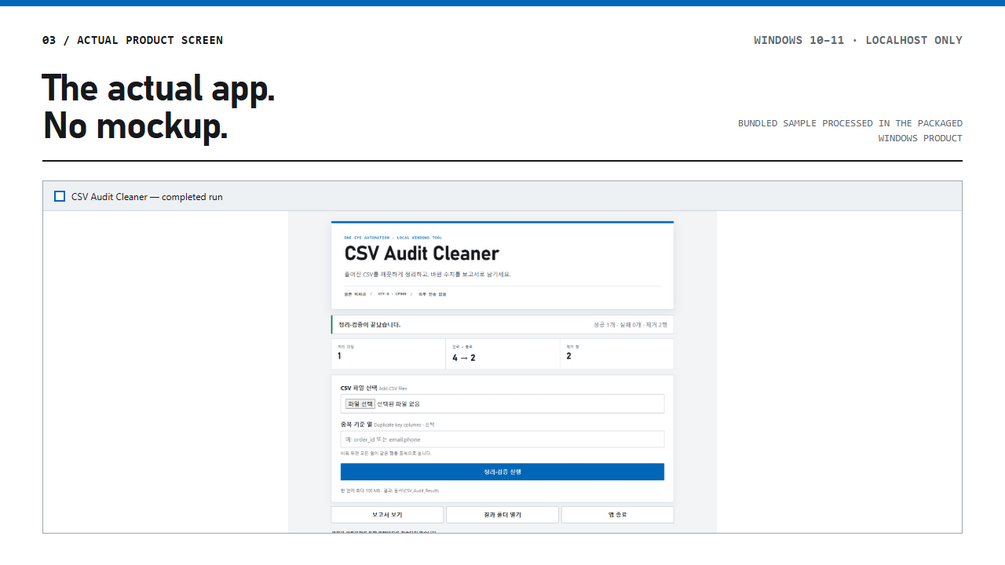Click the 'The actual app. No mockup.' headline
Screen dimensions: 1005x565
[x=158, y=106]
